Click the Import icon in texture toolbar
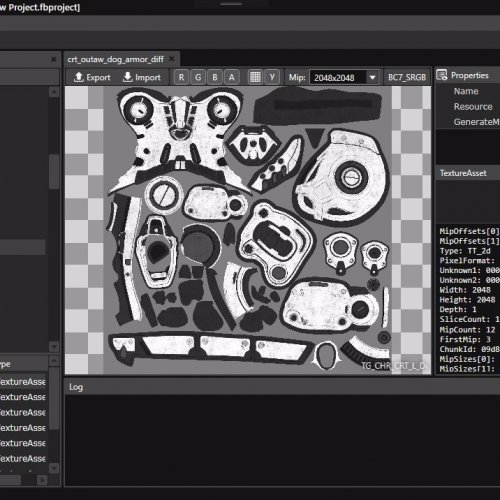The width and height of the screenshot is (500, 500). [x=127, y=77]
